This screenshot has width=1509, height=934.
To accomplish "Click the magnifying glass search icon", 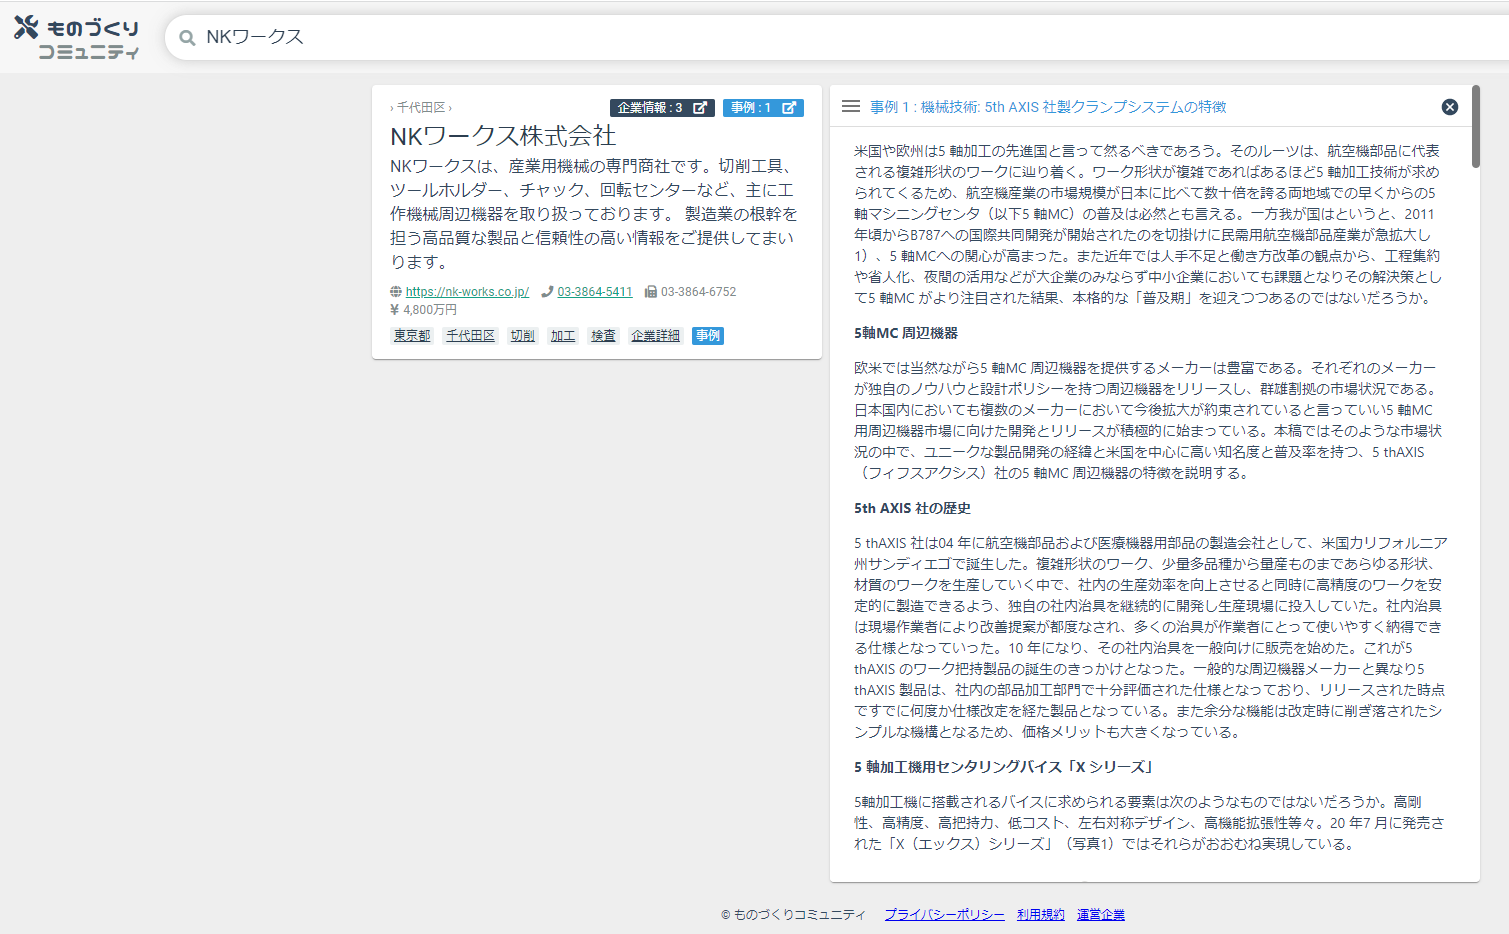I will click(187, 38).
